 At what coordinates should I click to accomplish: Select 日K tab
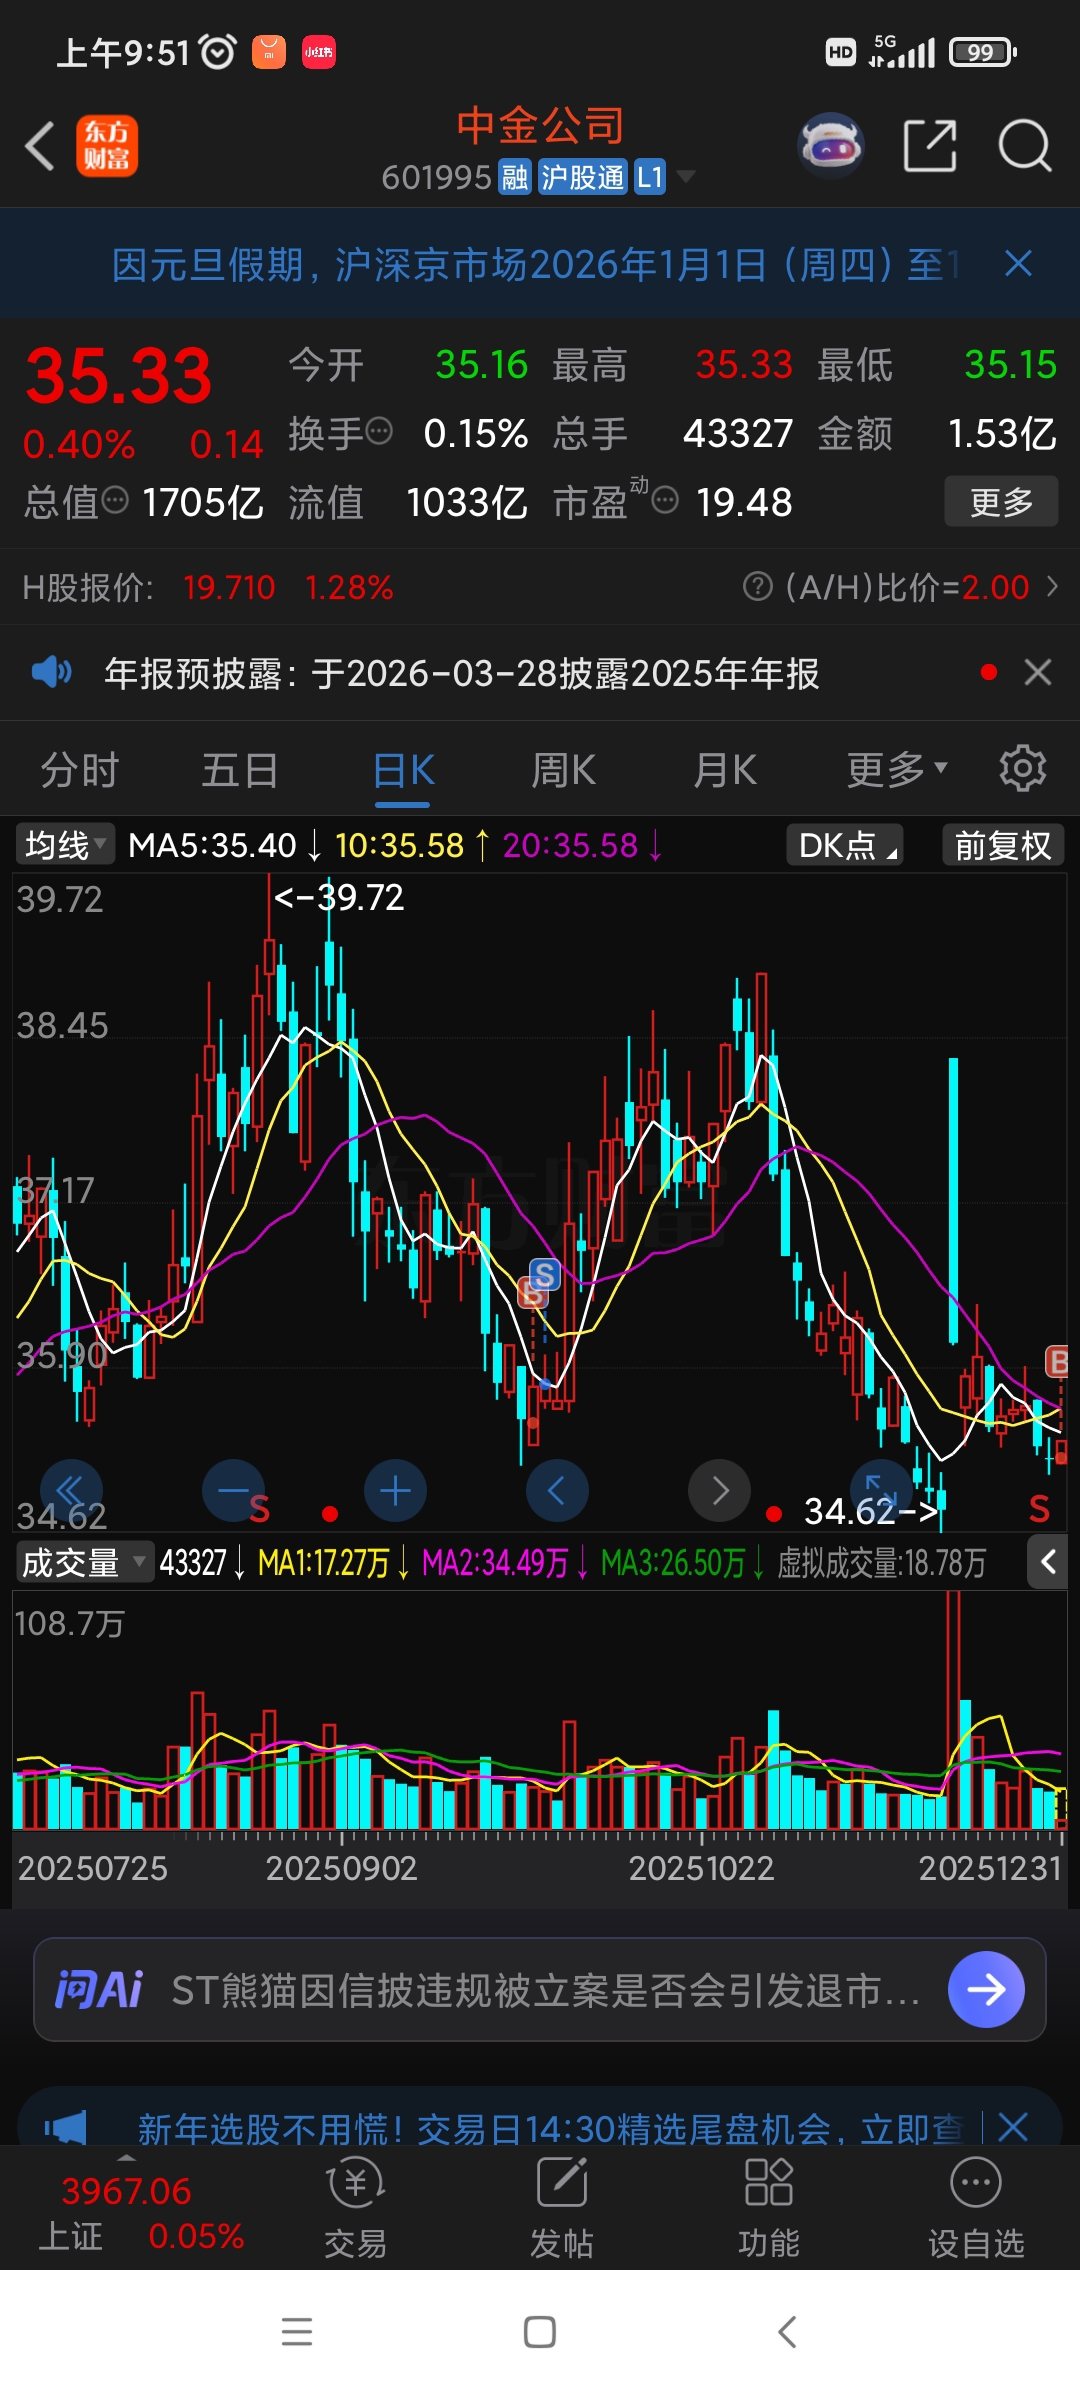point(403,770)
